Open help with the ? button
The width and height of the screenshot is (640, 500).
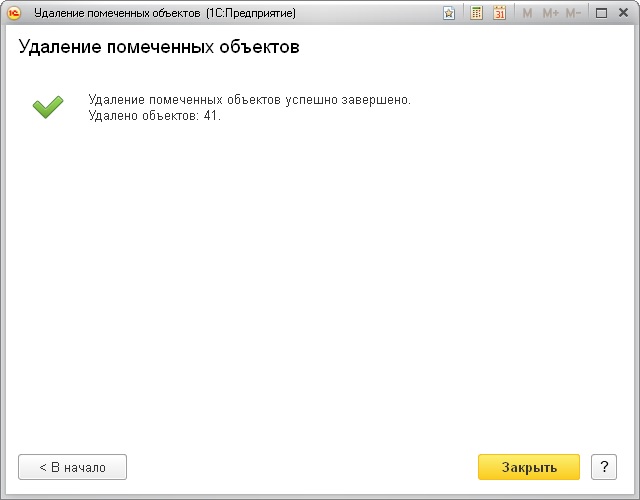coord(604,467)
